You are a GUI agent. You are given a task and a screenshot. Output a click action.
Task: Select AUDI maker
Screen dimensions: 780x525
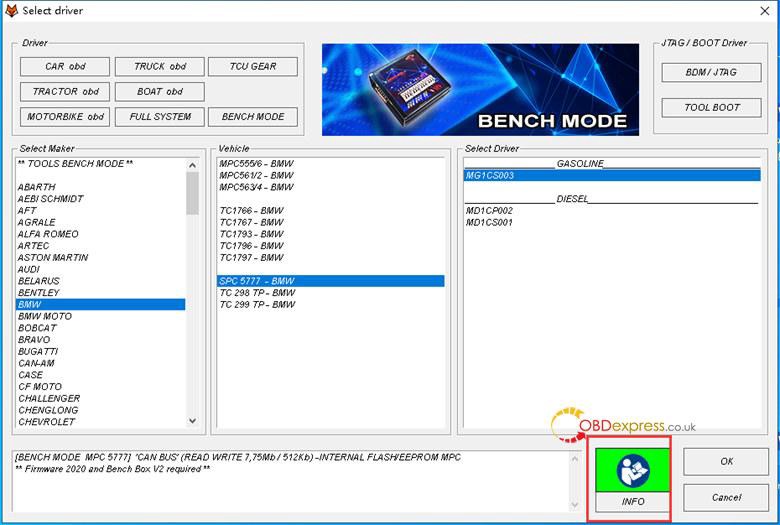click(x=101, y=269)
